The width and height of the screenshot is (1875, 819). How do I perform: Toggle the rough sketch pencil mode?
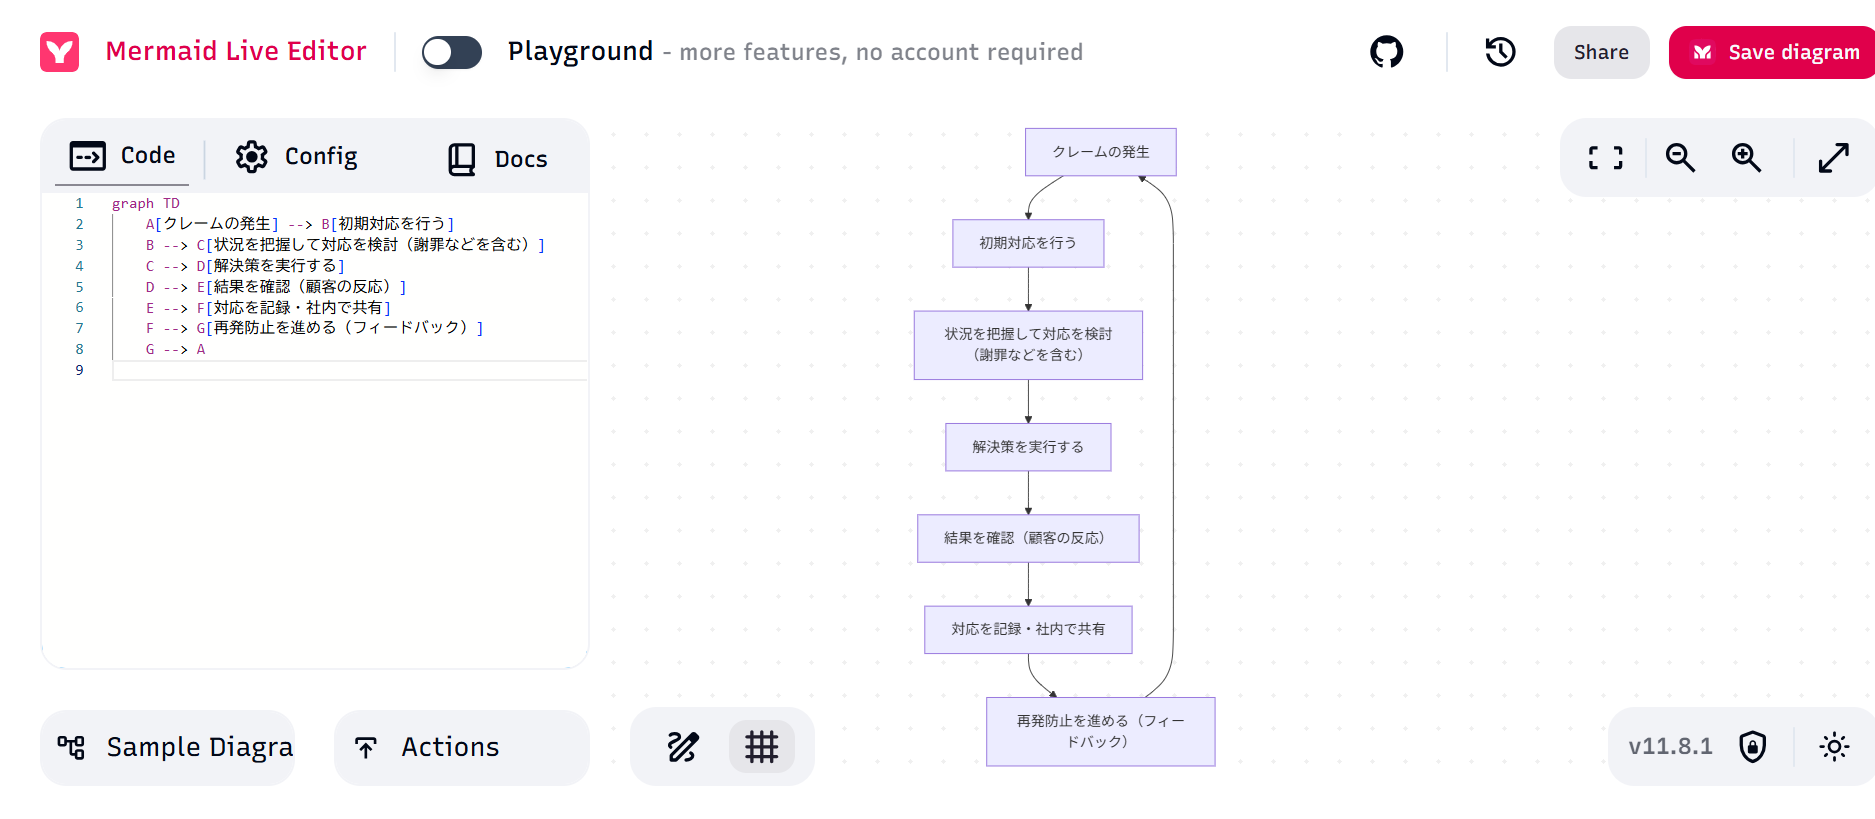[683, 747]
